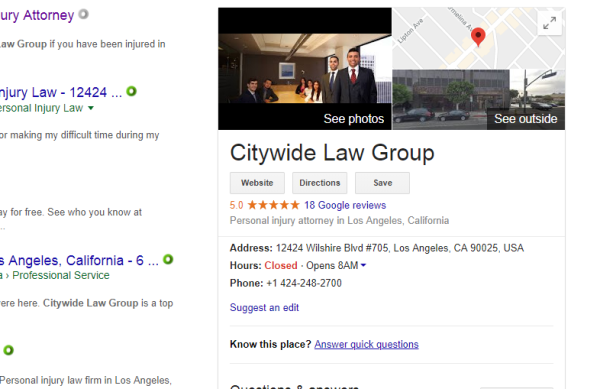Click the gray circle icon beside Injury Attorney
The height and width of the screenshot is (389, 600).
pos(83,15)
